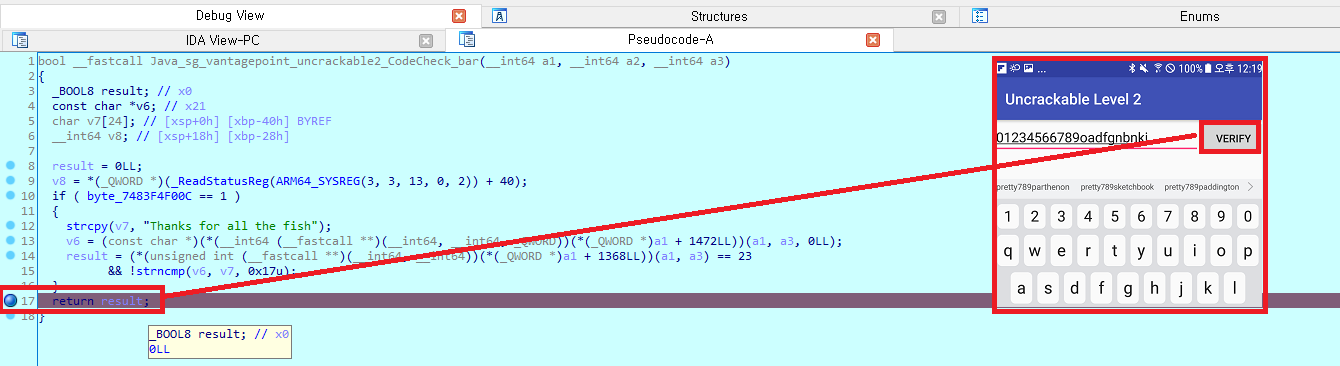Viewport: 1340px width, 366px height.
Task: Tap the Uncrackable Level 2 app title
Action: click(1072, 100)
